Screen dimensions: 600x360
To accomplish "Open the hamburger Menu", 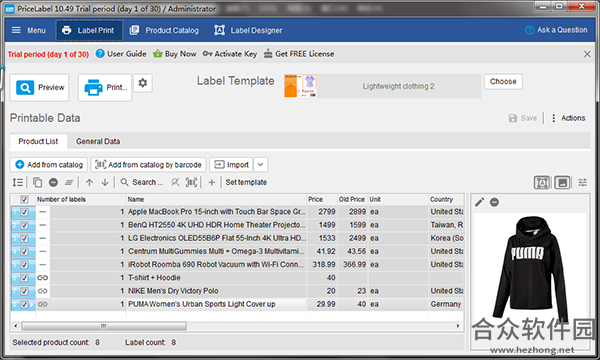I will click(29, 30).
